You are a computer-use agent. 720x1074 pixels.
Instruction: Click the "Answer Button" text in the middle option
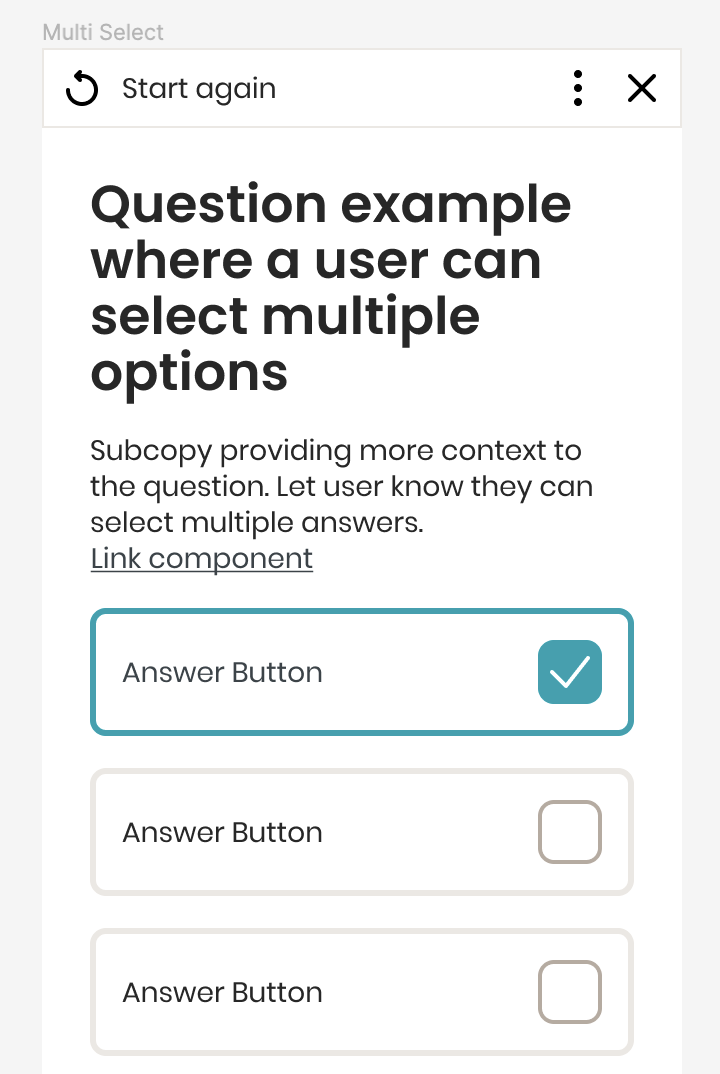pyautogui.click(x=222, y=832)
